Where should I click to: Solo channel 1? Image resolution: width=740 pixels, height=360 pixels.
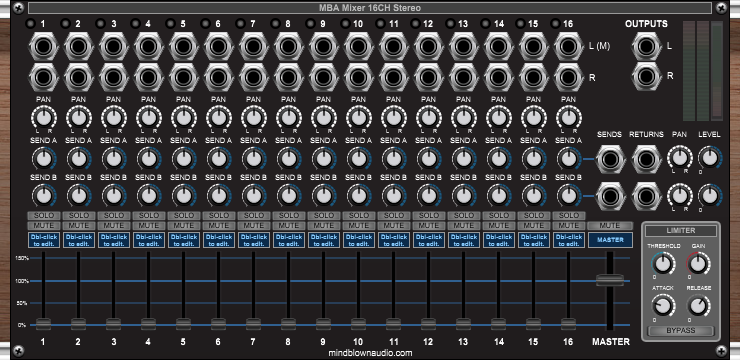[x=43, y=216]
